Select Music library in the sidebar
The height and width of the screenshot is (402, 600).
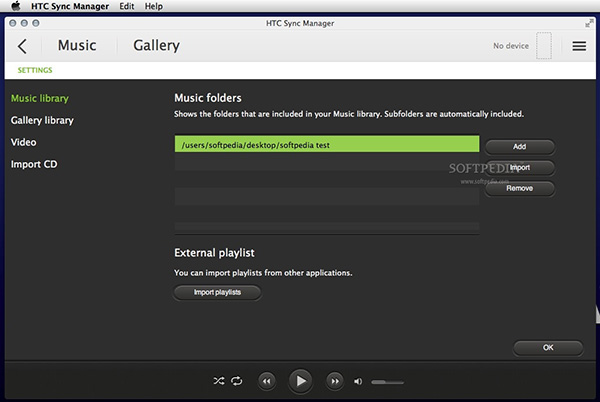tap(40, 98)
